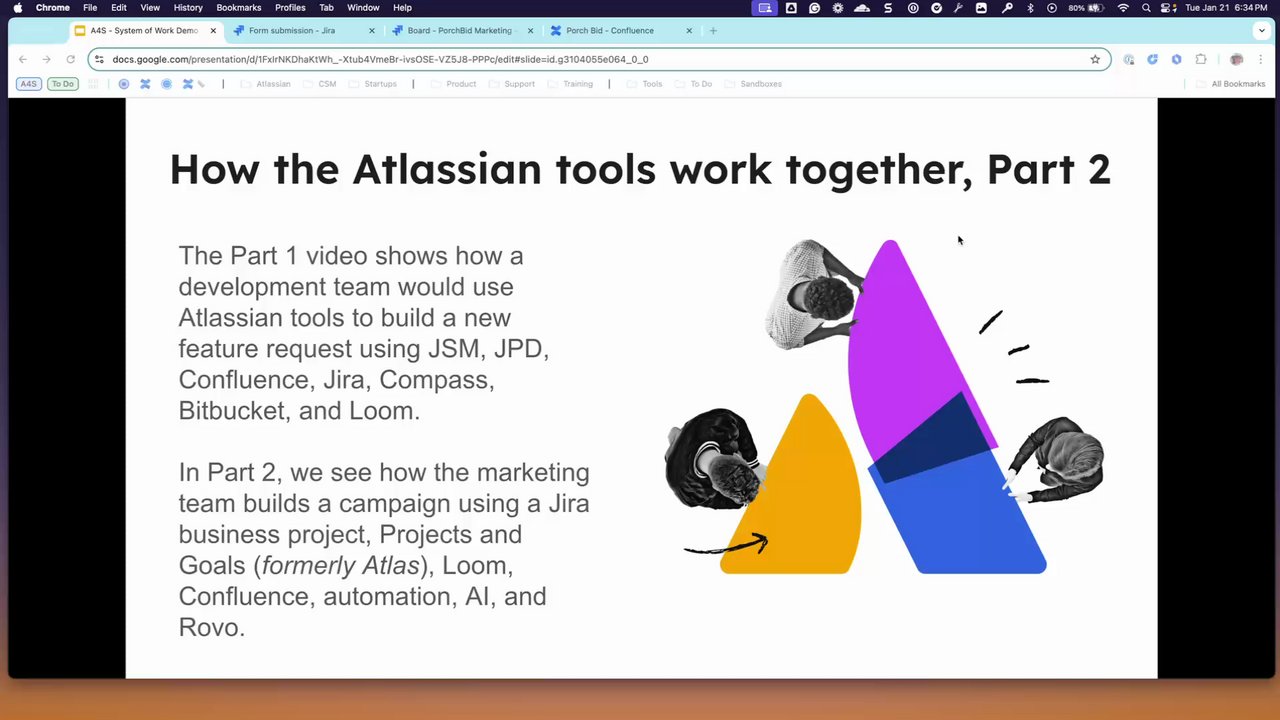
Task: Open the Support bookmarks folder
Action: tap(511, 84)
